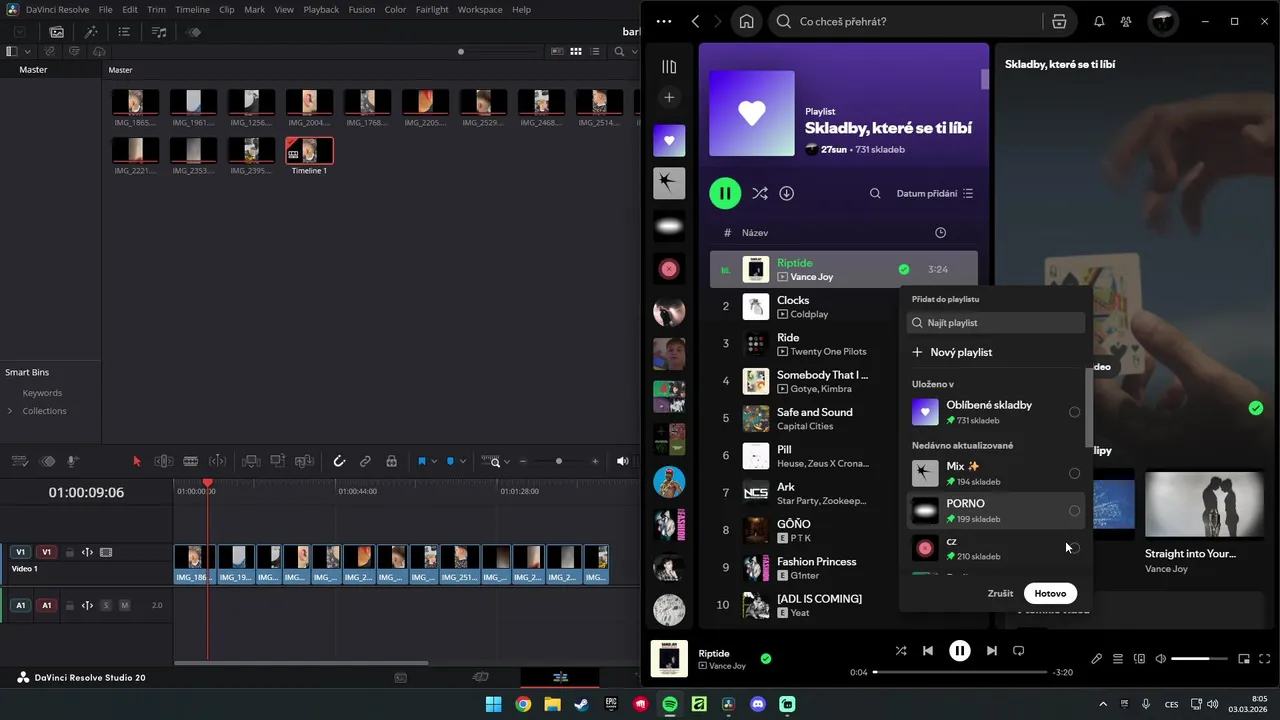Open the Sound Library music icon

pyautogui.click(x=159, y=32)
